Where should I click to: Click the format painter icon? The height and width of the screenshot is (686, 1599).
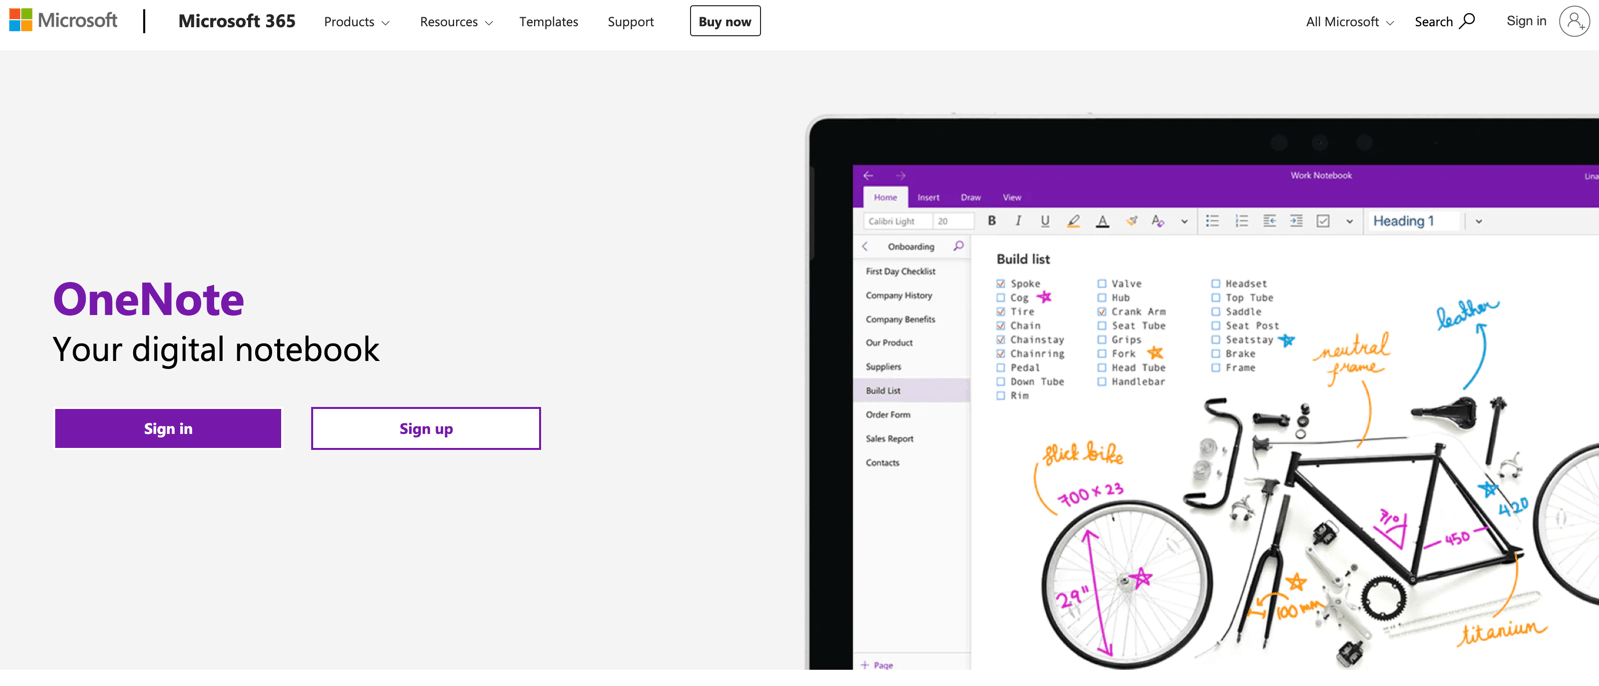tap(1131, 221)
